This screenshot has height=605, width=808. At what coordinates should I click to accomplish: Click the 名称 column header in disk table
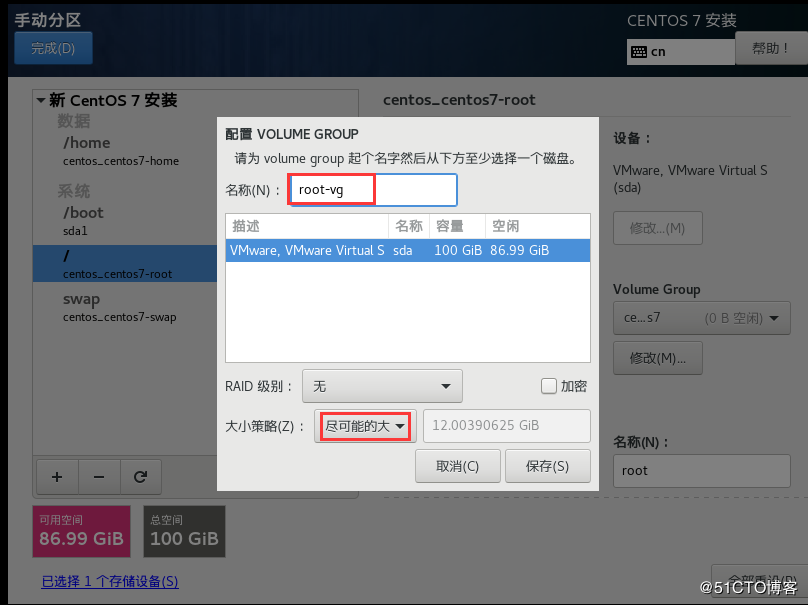(x=409, y=226)
